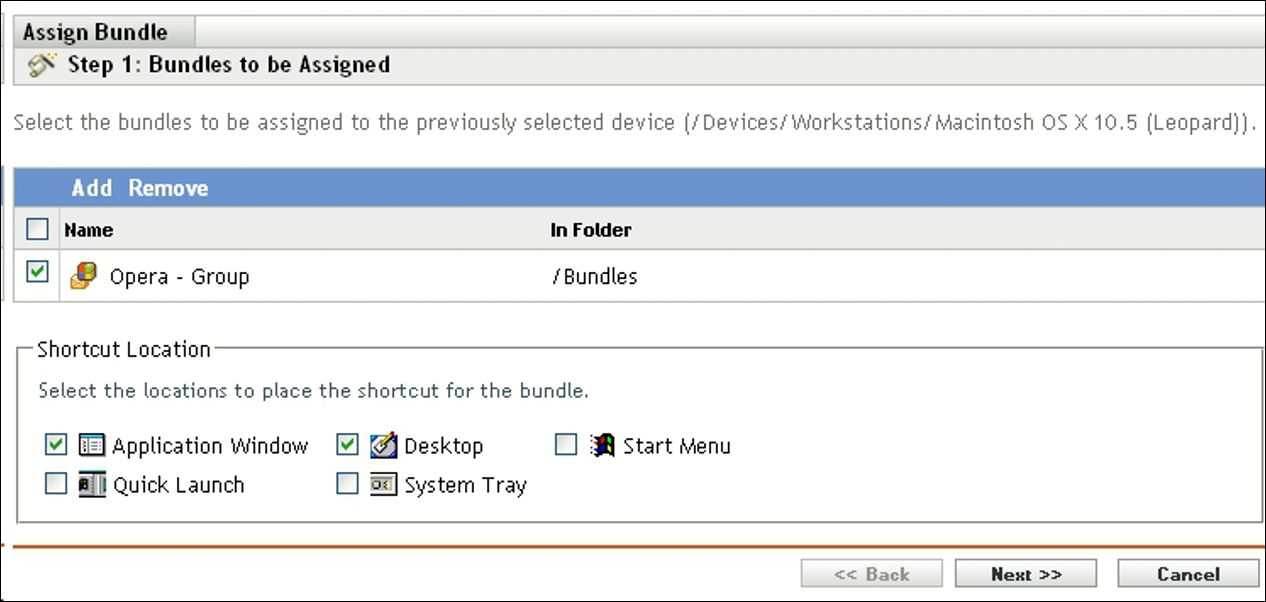Cancel the Assign Bundle wizard
Viewport: 1266px width, 602px height.
point(1188,574)
